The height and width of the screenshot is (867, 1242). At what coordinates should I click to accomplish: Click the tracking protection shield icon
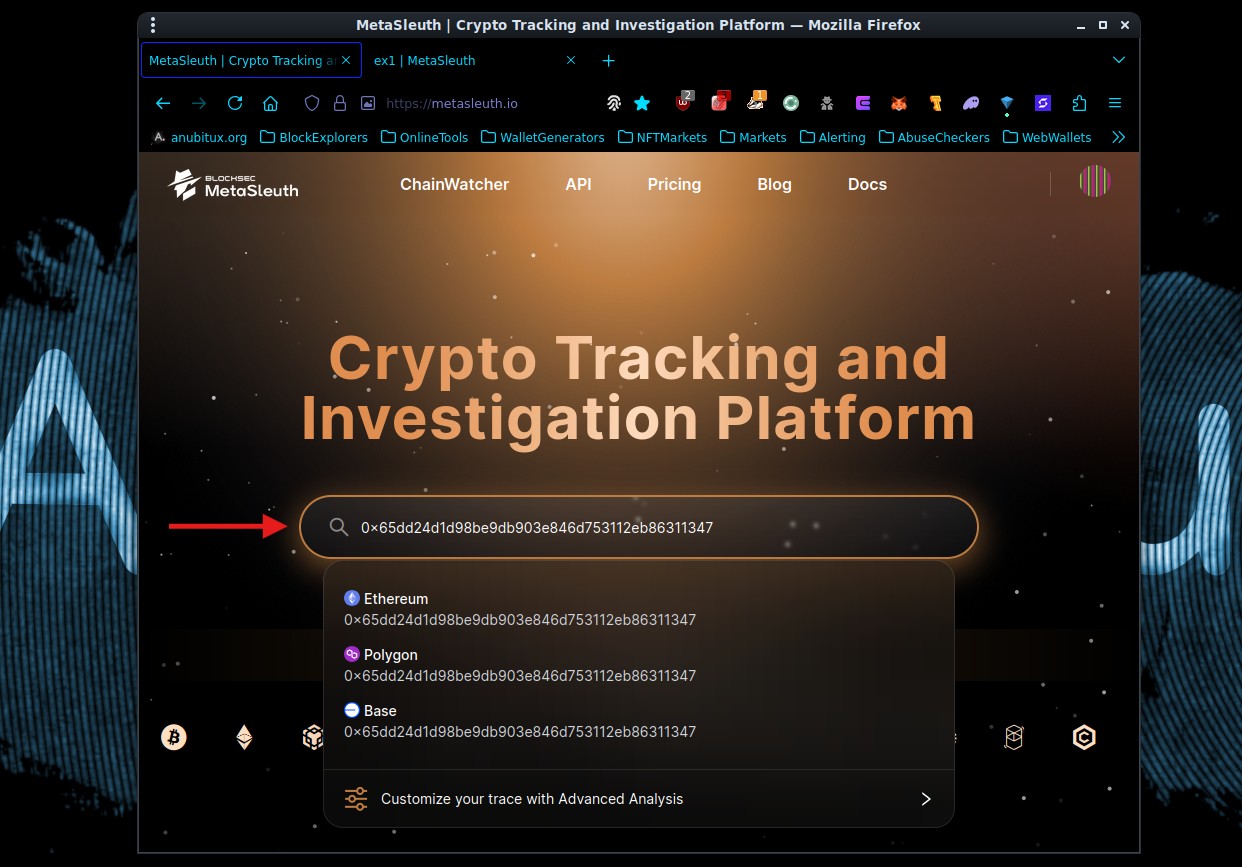tap(312, 103)
